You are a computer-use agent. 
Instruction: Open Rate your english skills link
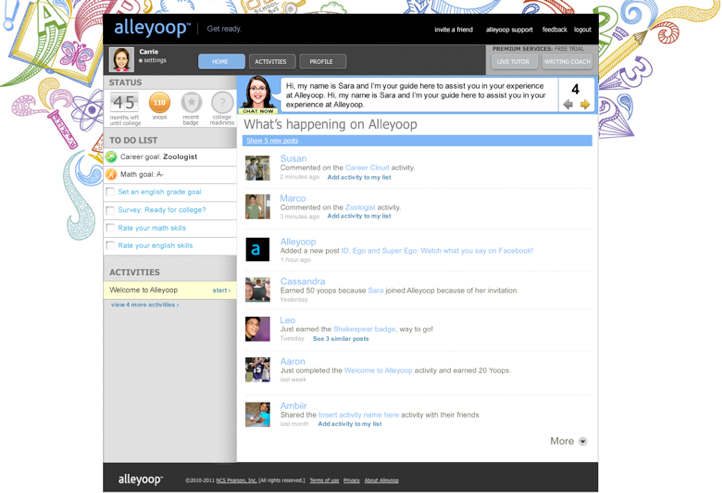click(155, 245)
